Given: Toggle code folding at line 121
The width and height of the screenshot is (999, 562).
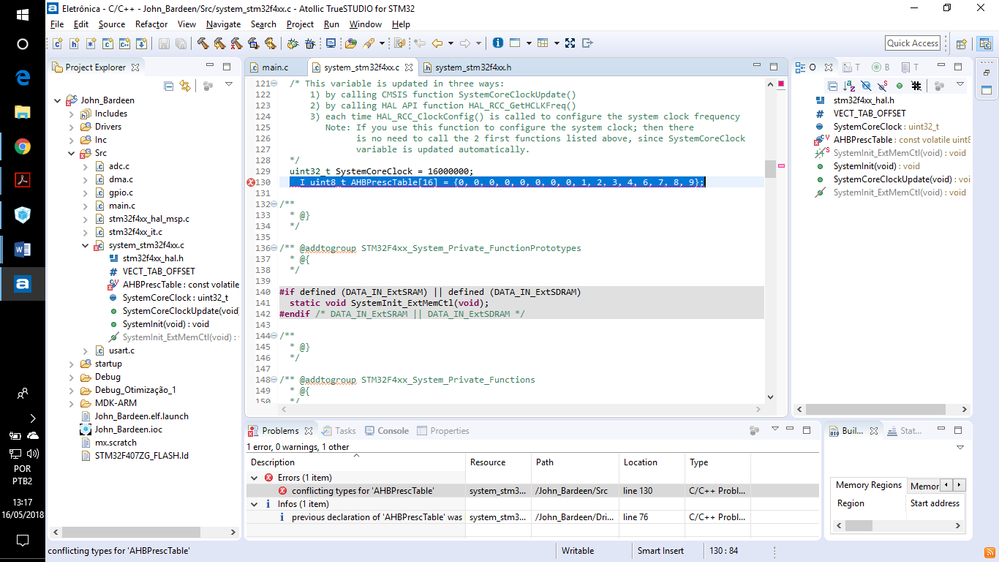Looking at the screenshot, I should click(274, 83).
